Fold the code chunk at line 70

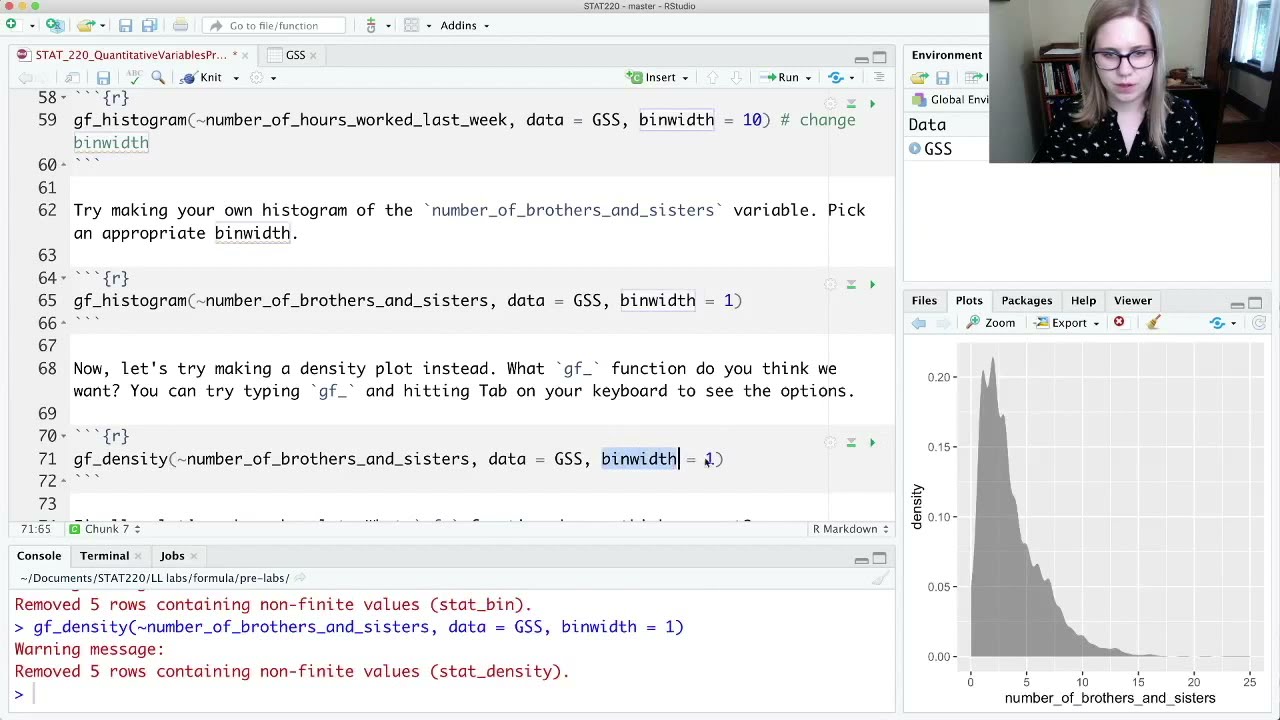pos(63,436)
